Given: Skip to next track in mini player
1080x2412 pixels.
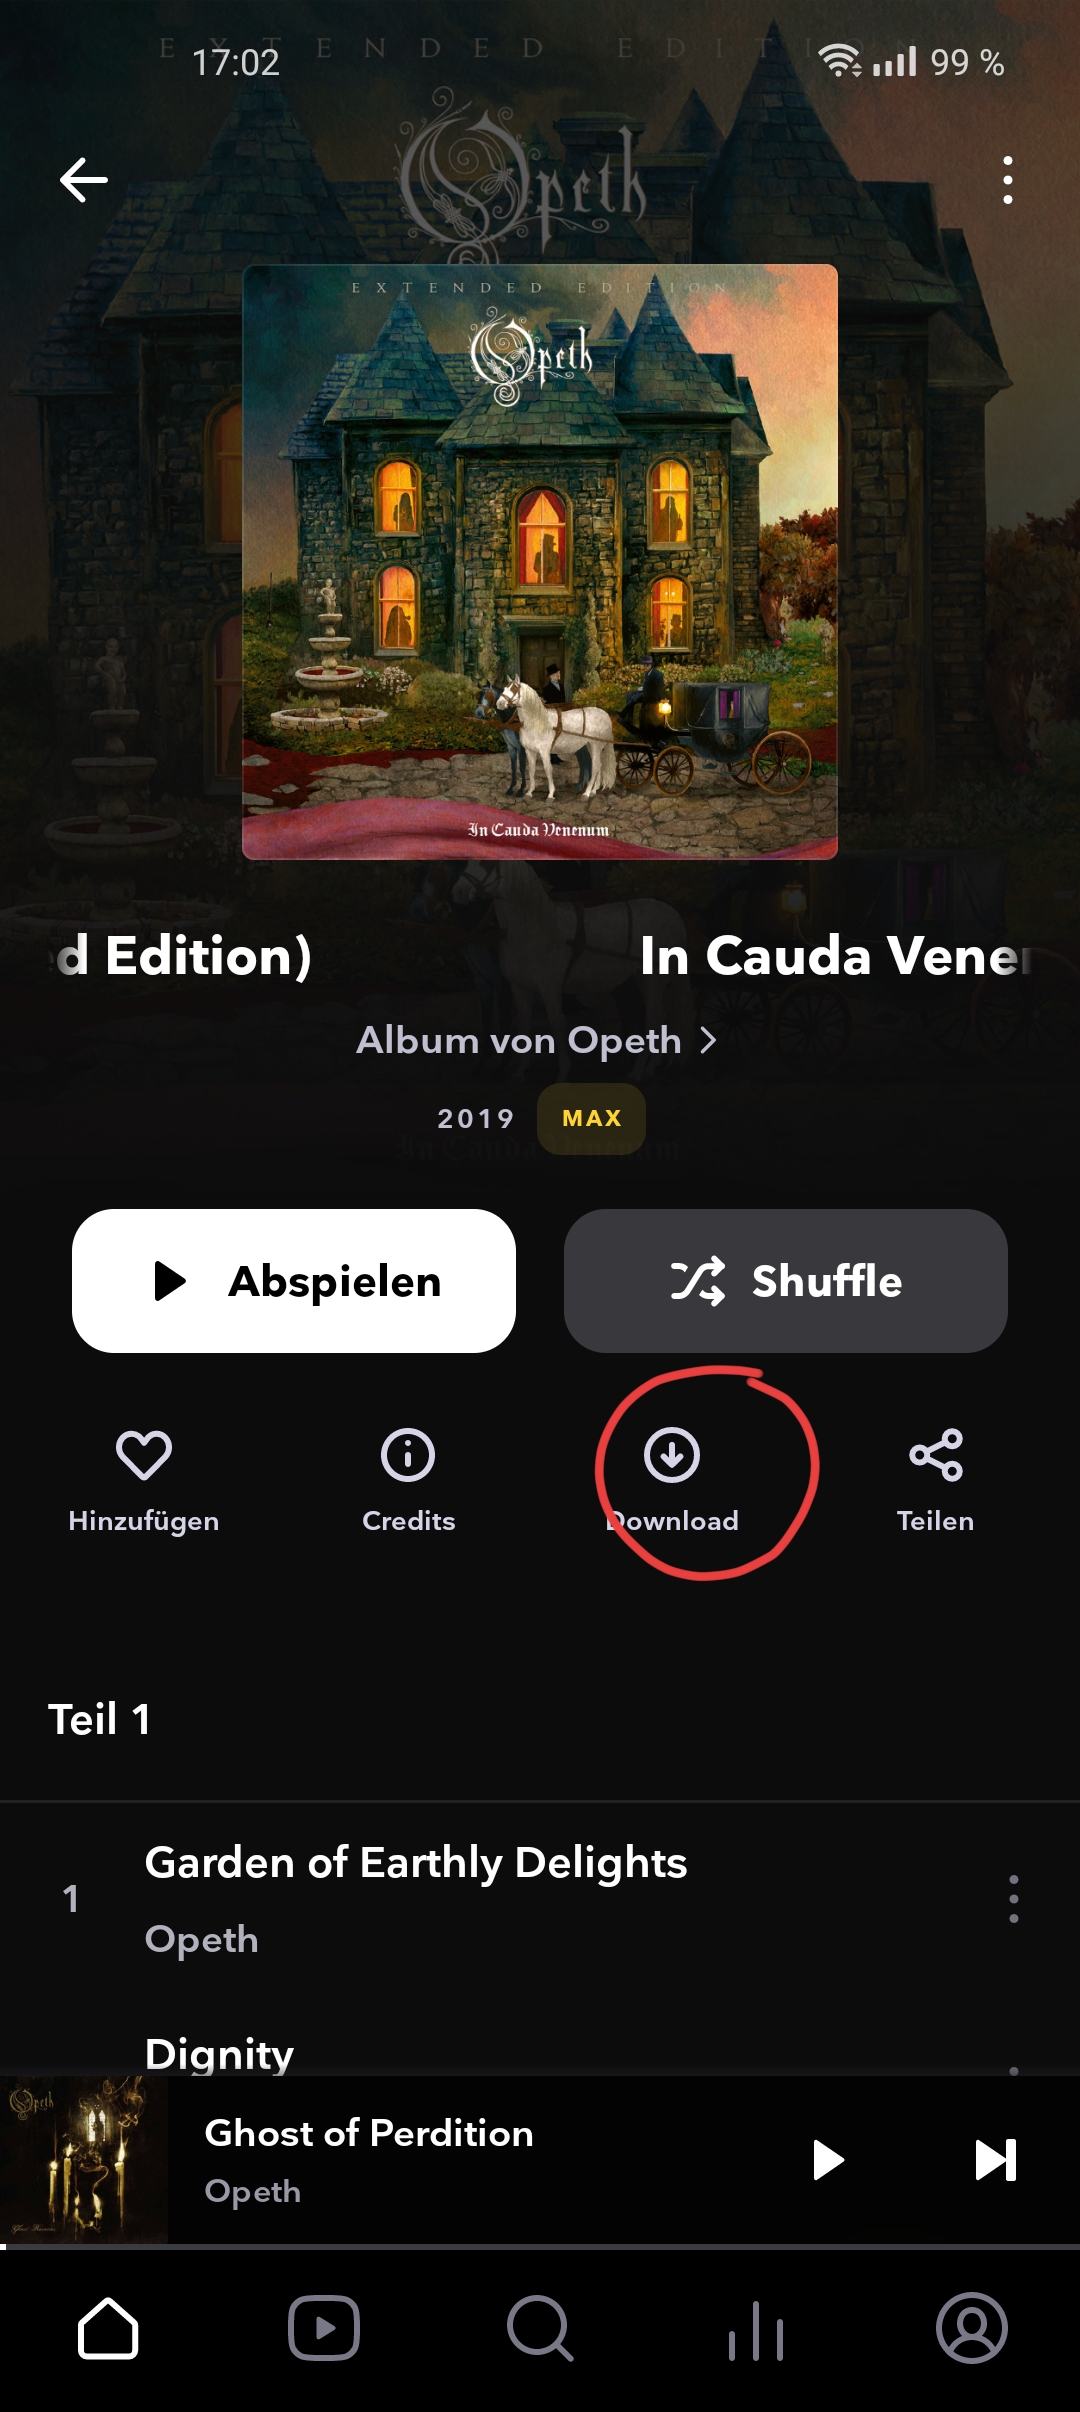Looking at the screenshot, I should (995, 2160).
